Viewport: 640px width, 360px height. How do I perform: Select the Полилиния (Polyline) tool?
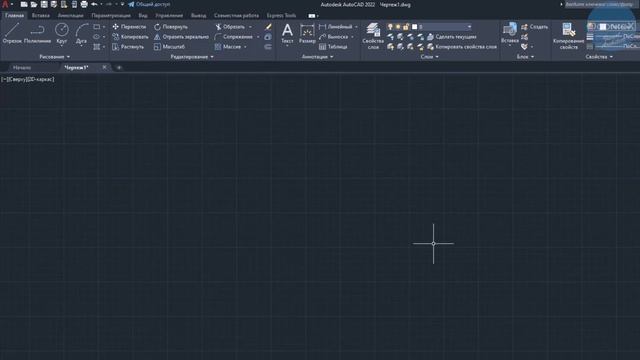[x=37, y=33]
